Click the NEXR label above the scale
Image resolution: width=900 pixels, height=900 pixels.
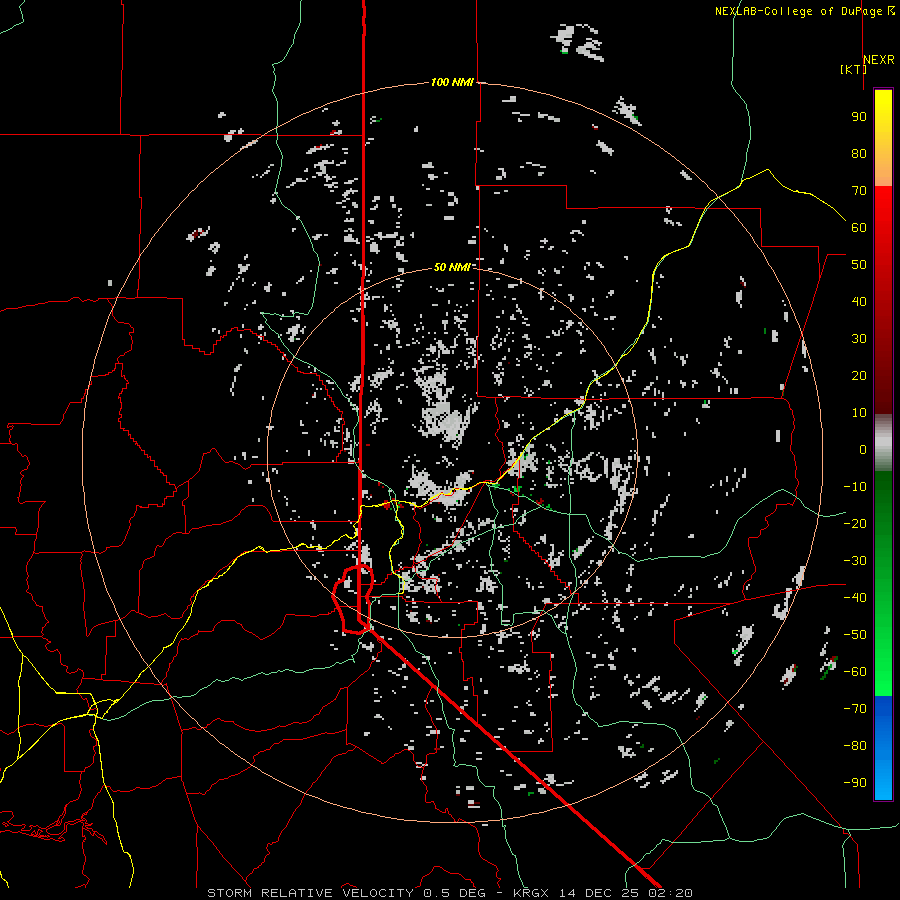pyautogui.click(x=879, y=60)
